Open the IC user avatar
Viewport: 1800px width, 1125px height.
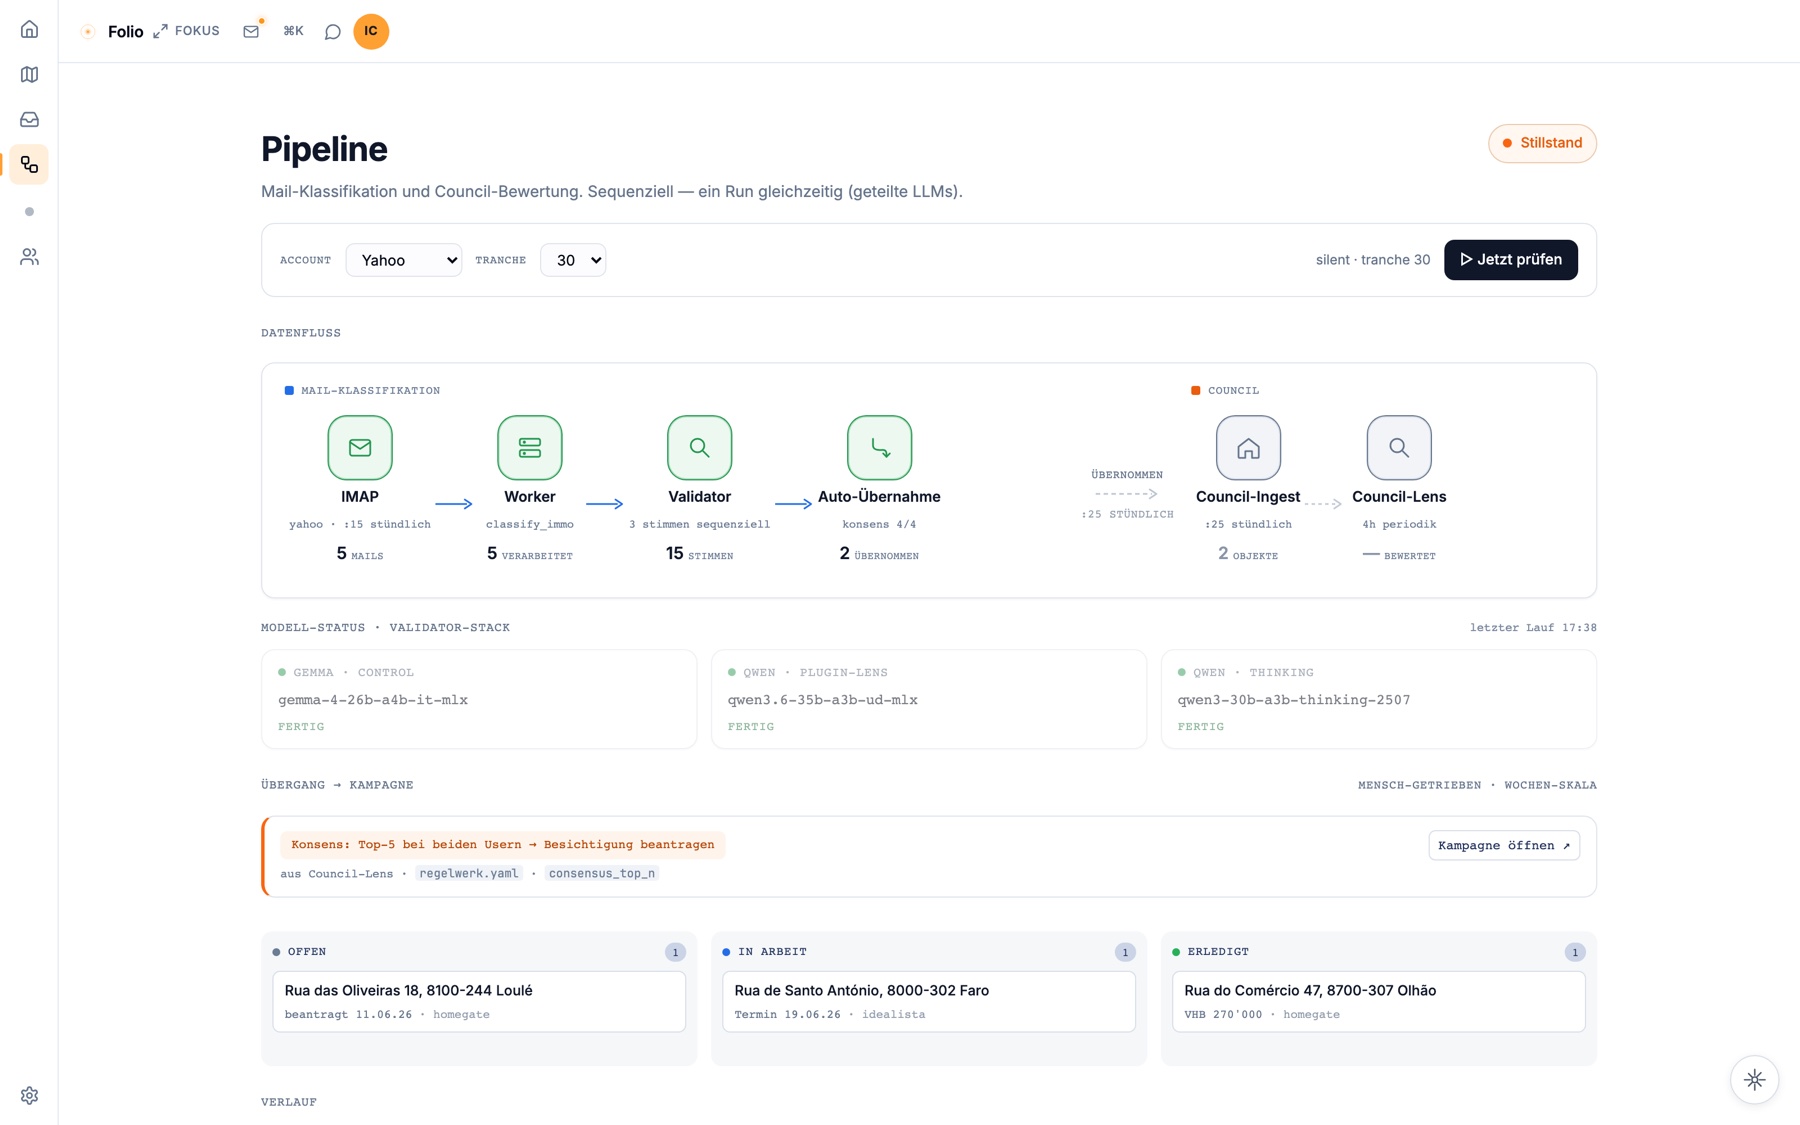371,31
